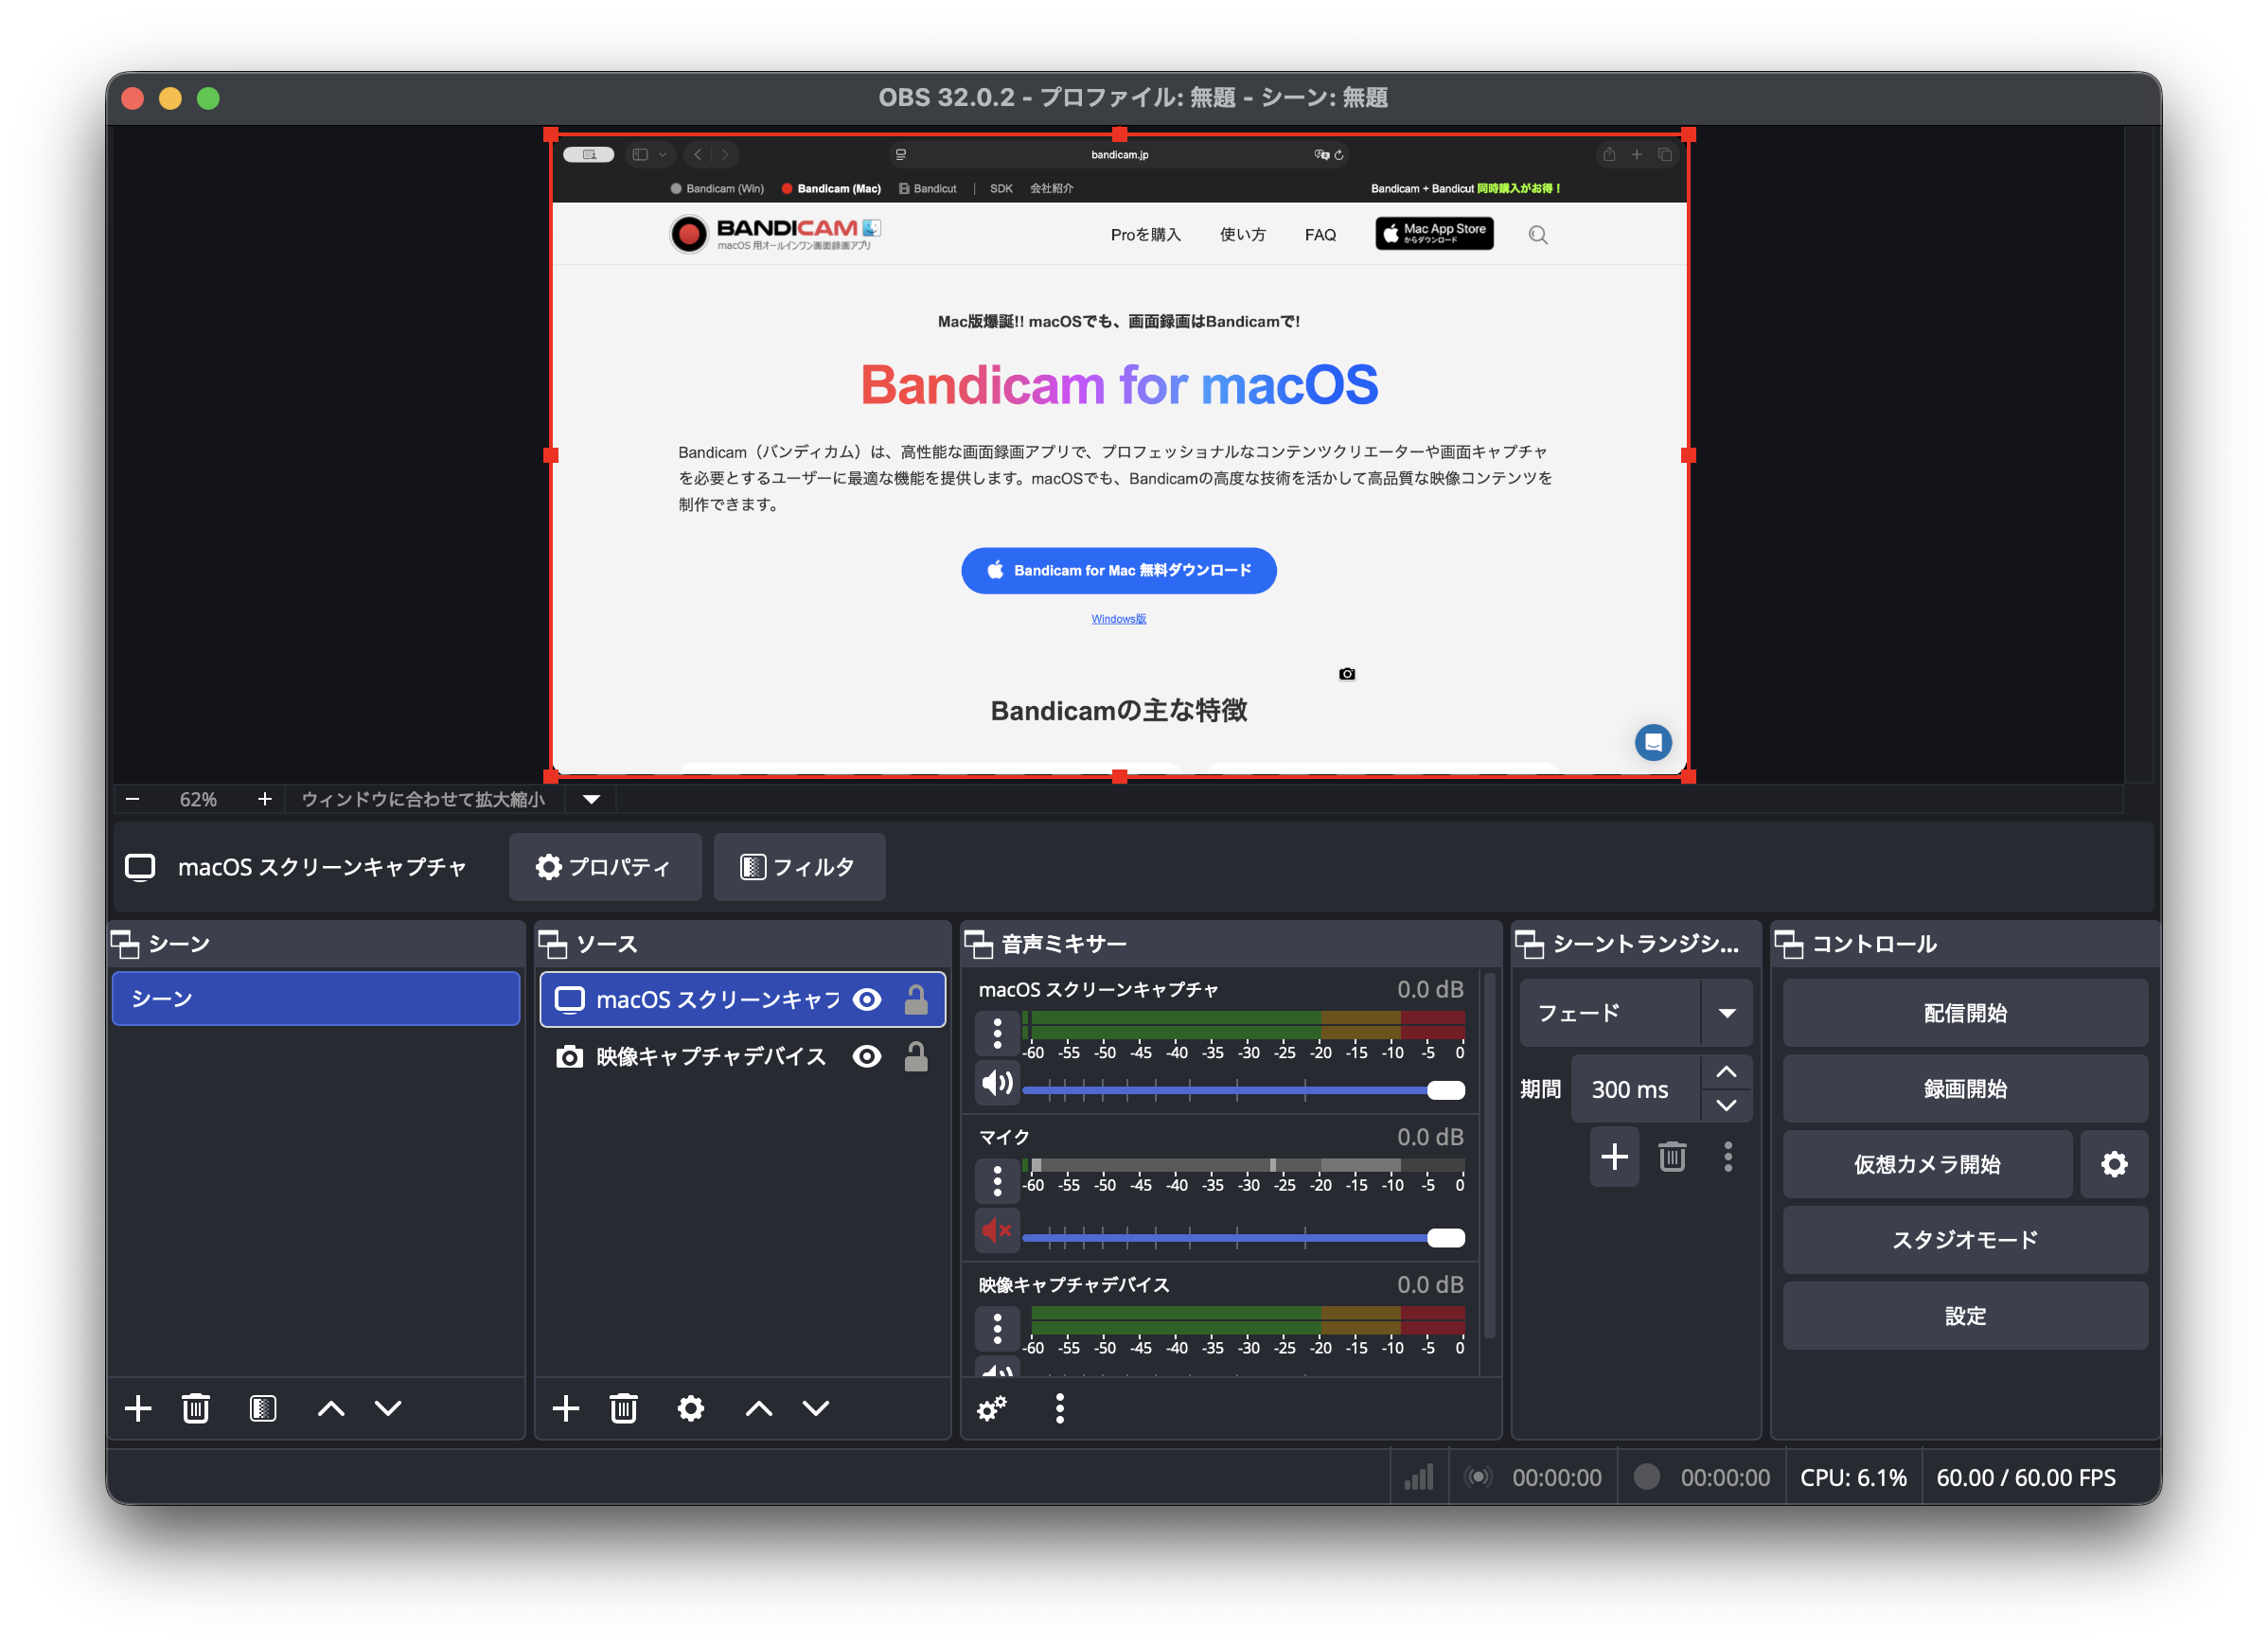Add a new source with the plus icon

[566, 1409]
